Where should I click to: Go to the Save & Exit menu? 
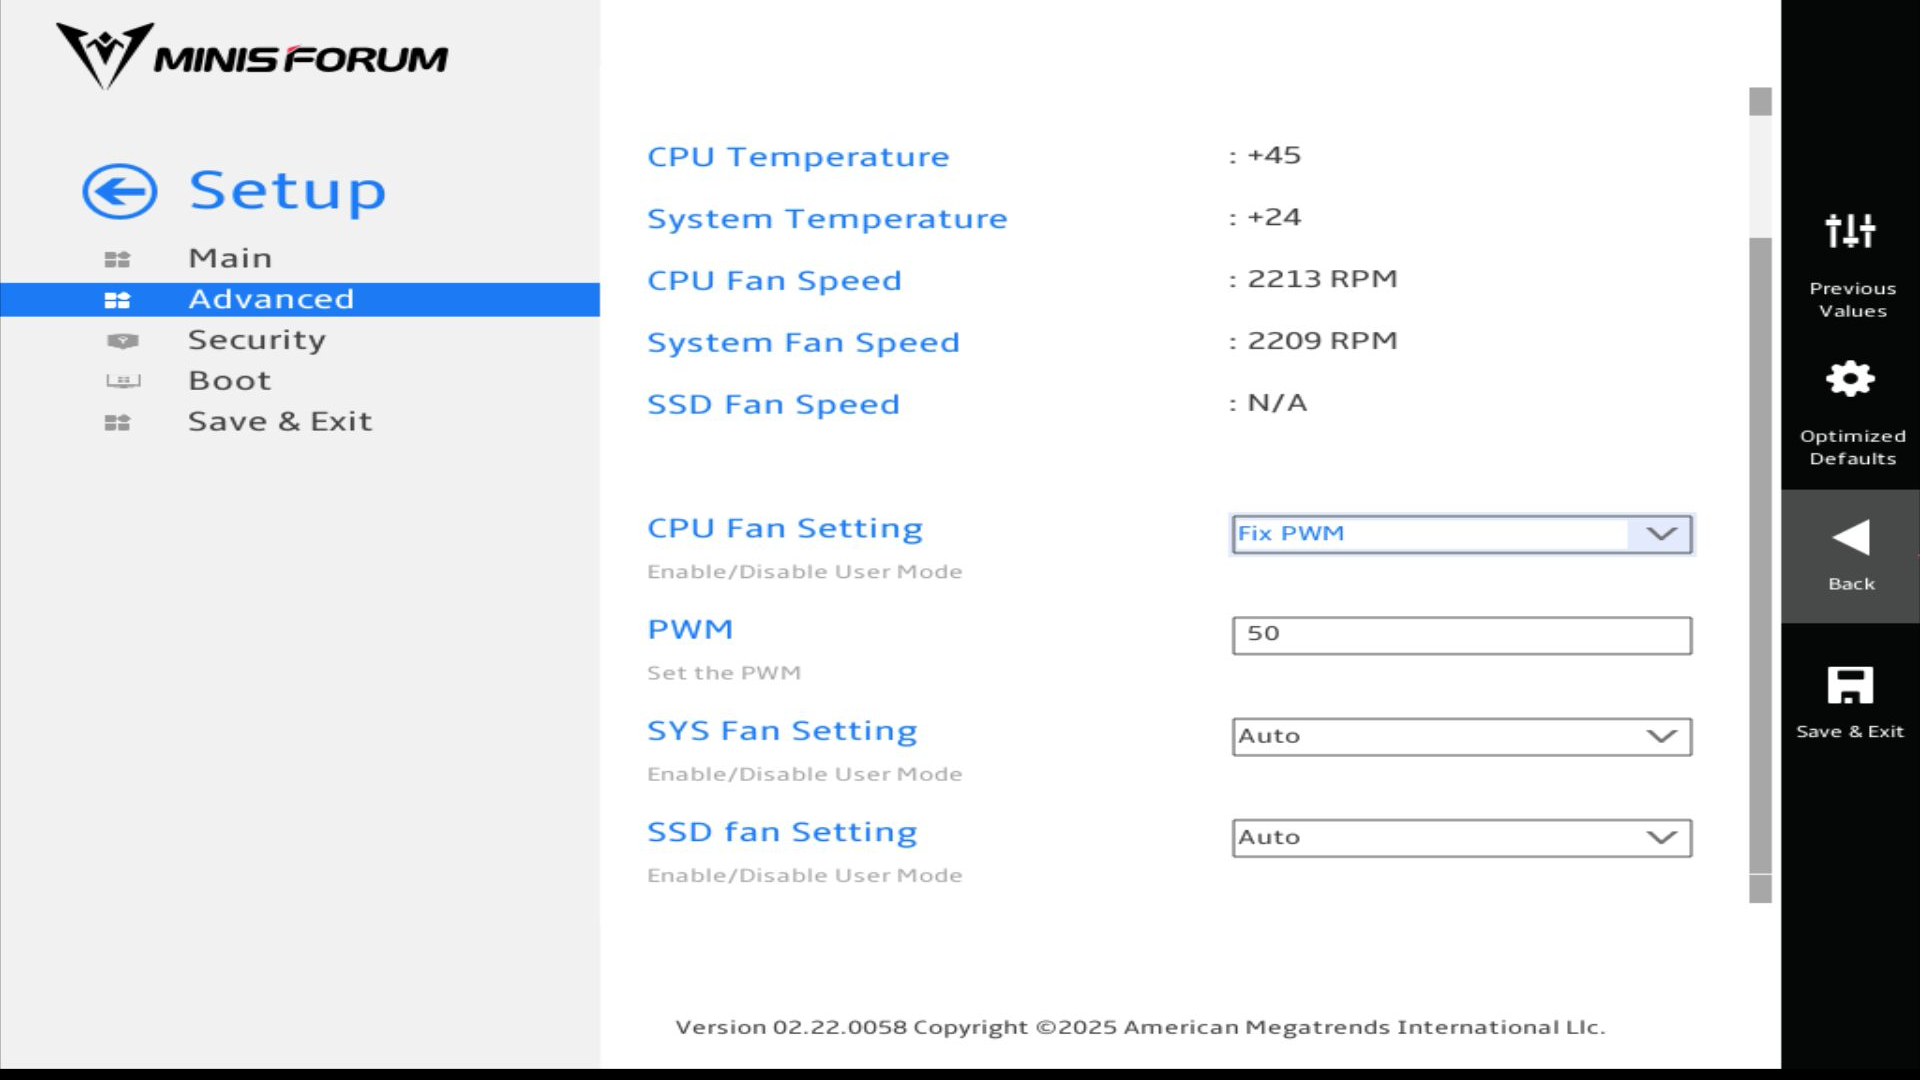pyautogui.click(x=280, y=421)
